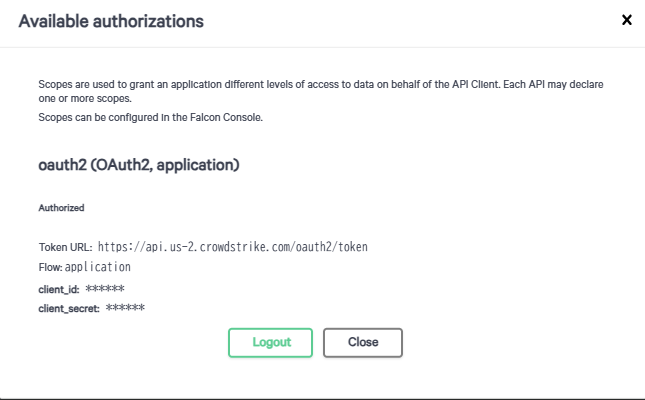
Task: Select the oauth2 (OAuth2, application) heading
Action: [139, 165]
